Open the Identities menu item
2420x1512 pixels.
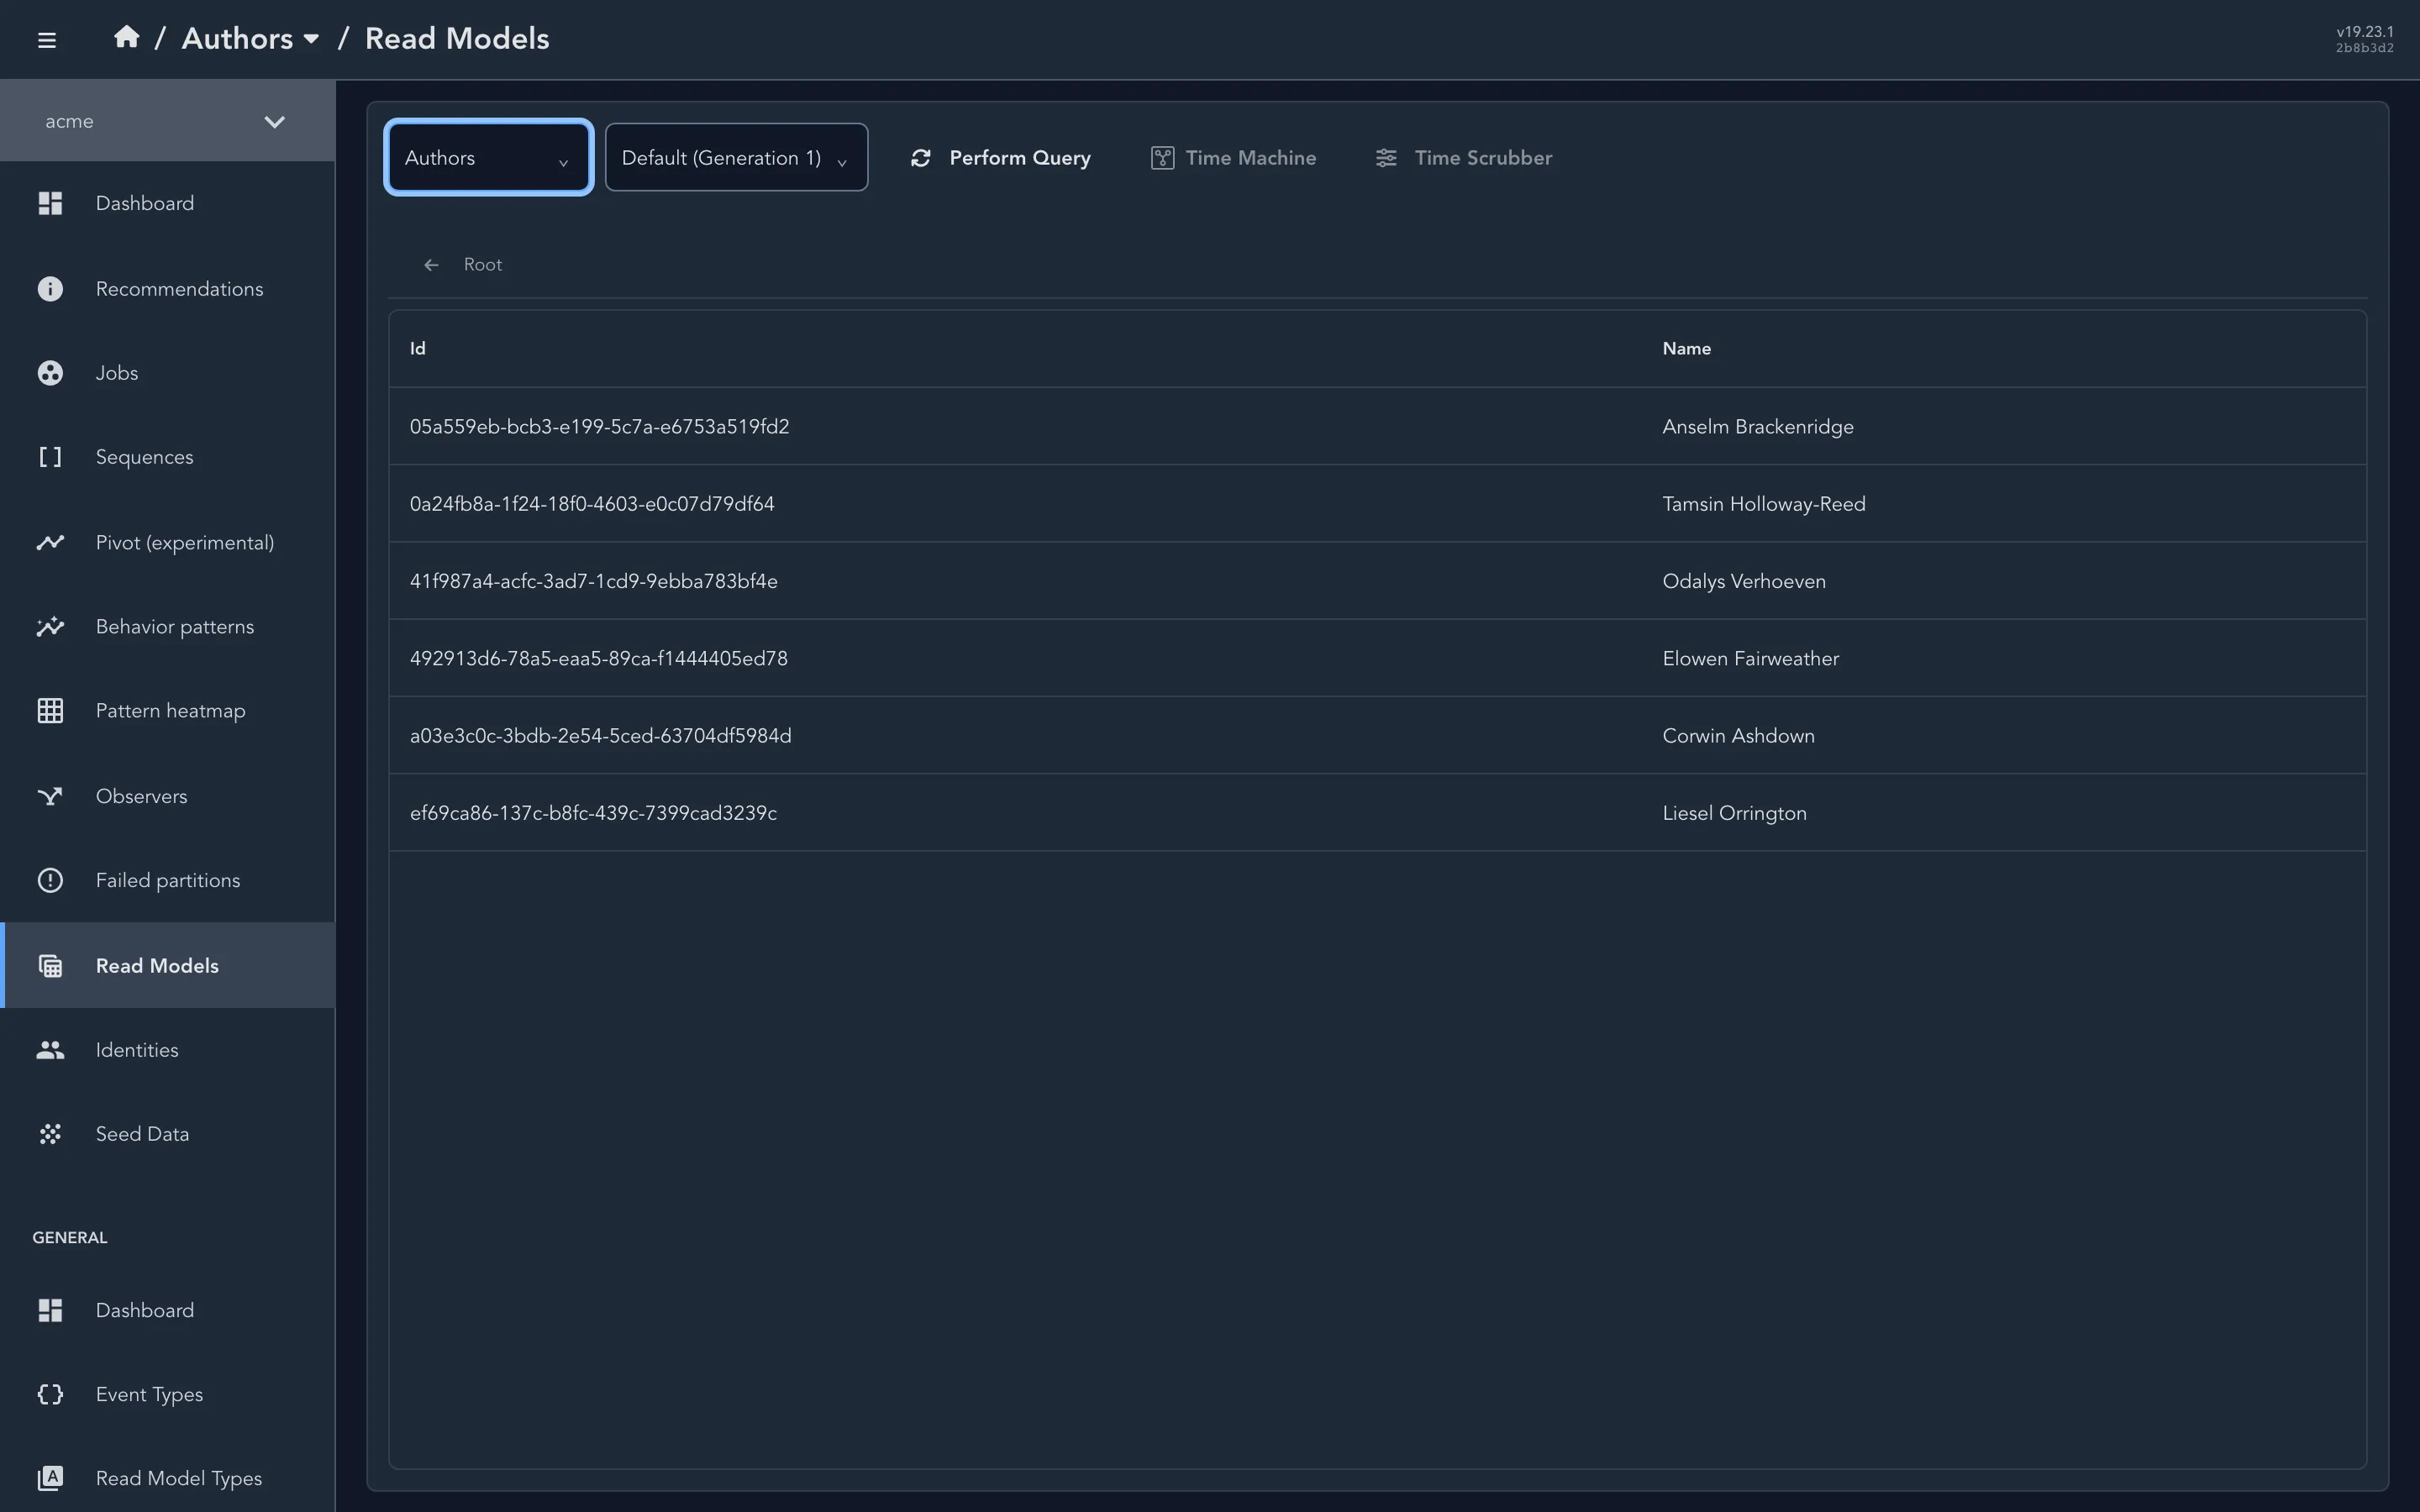coord(167,1050)
